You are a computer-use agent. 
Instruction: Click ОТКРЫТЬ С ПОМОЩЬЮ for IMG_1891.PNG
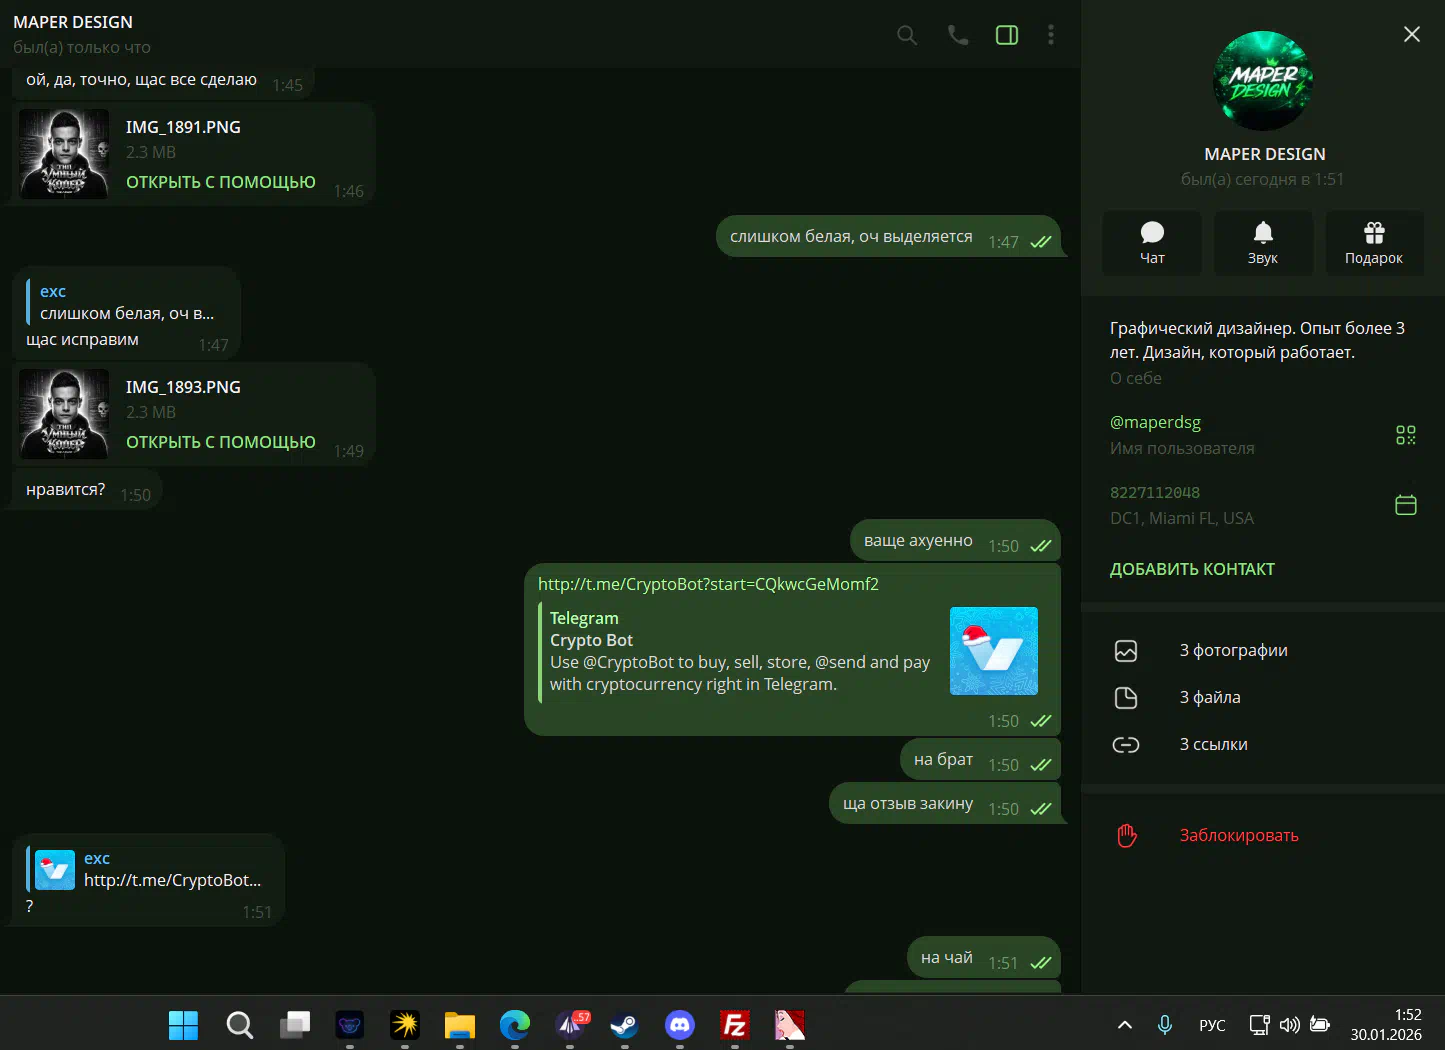(x=220, y=182)
